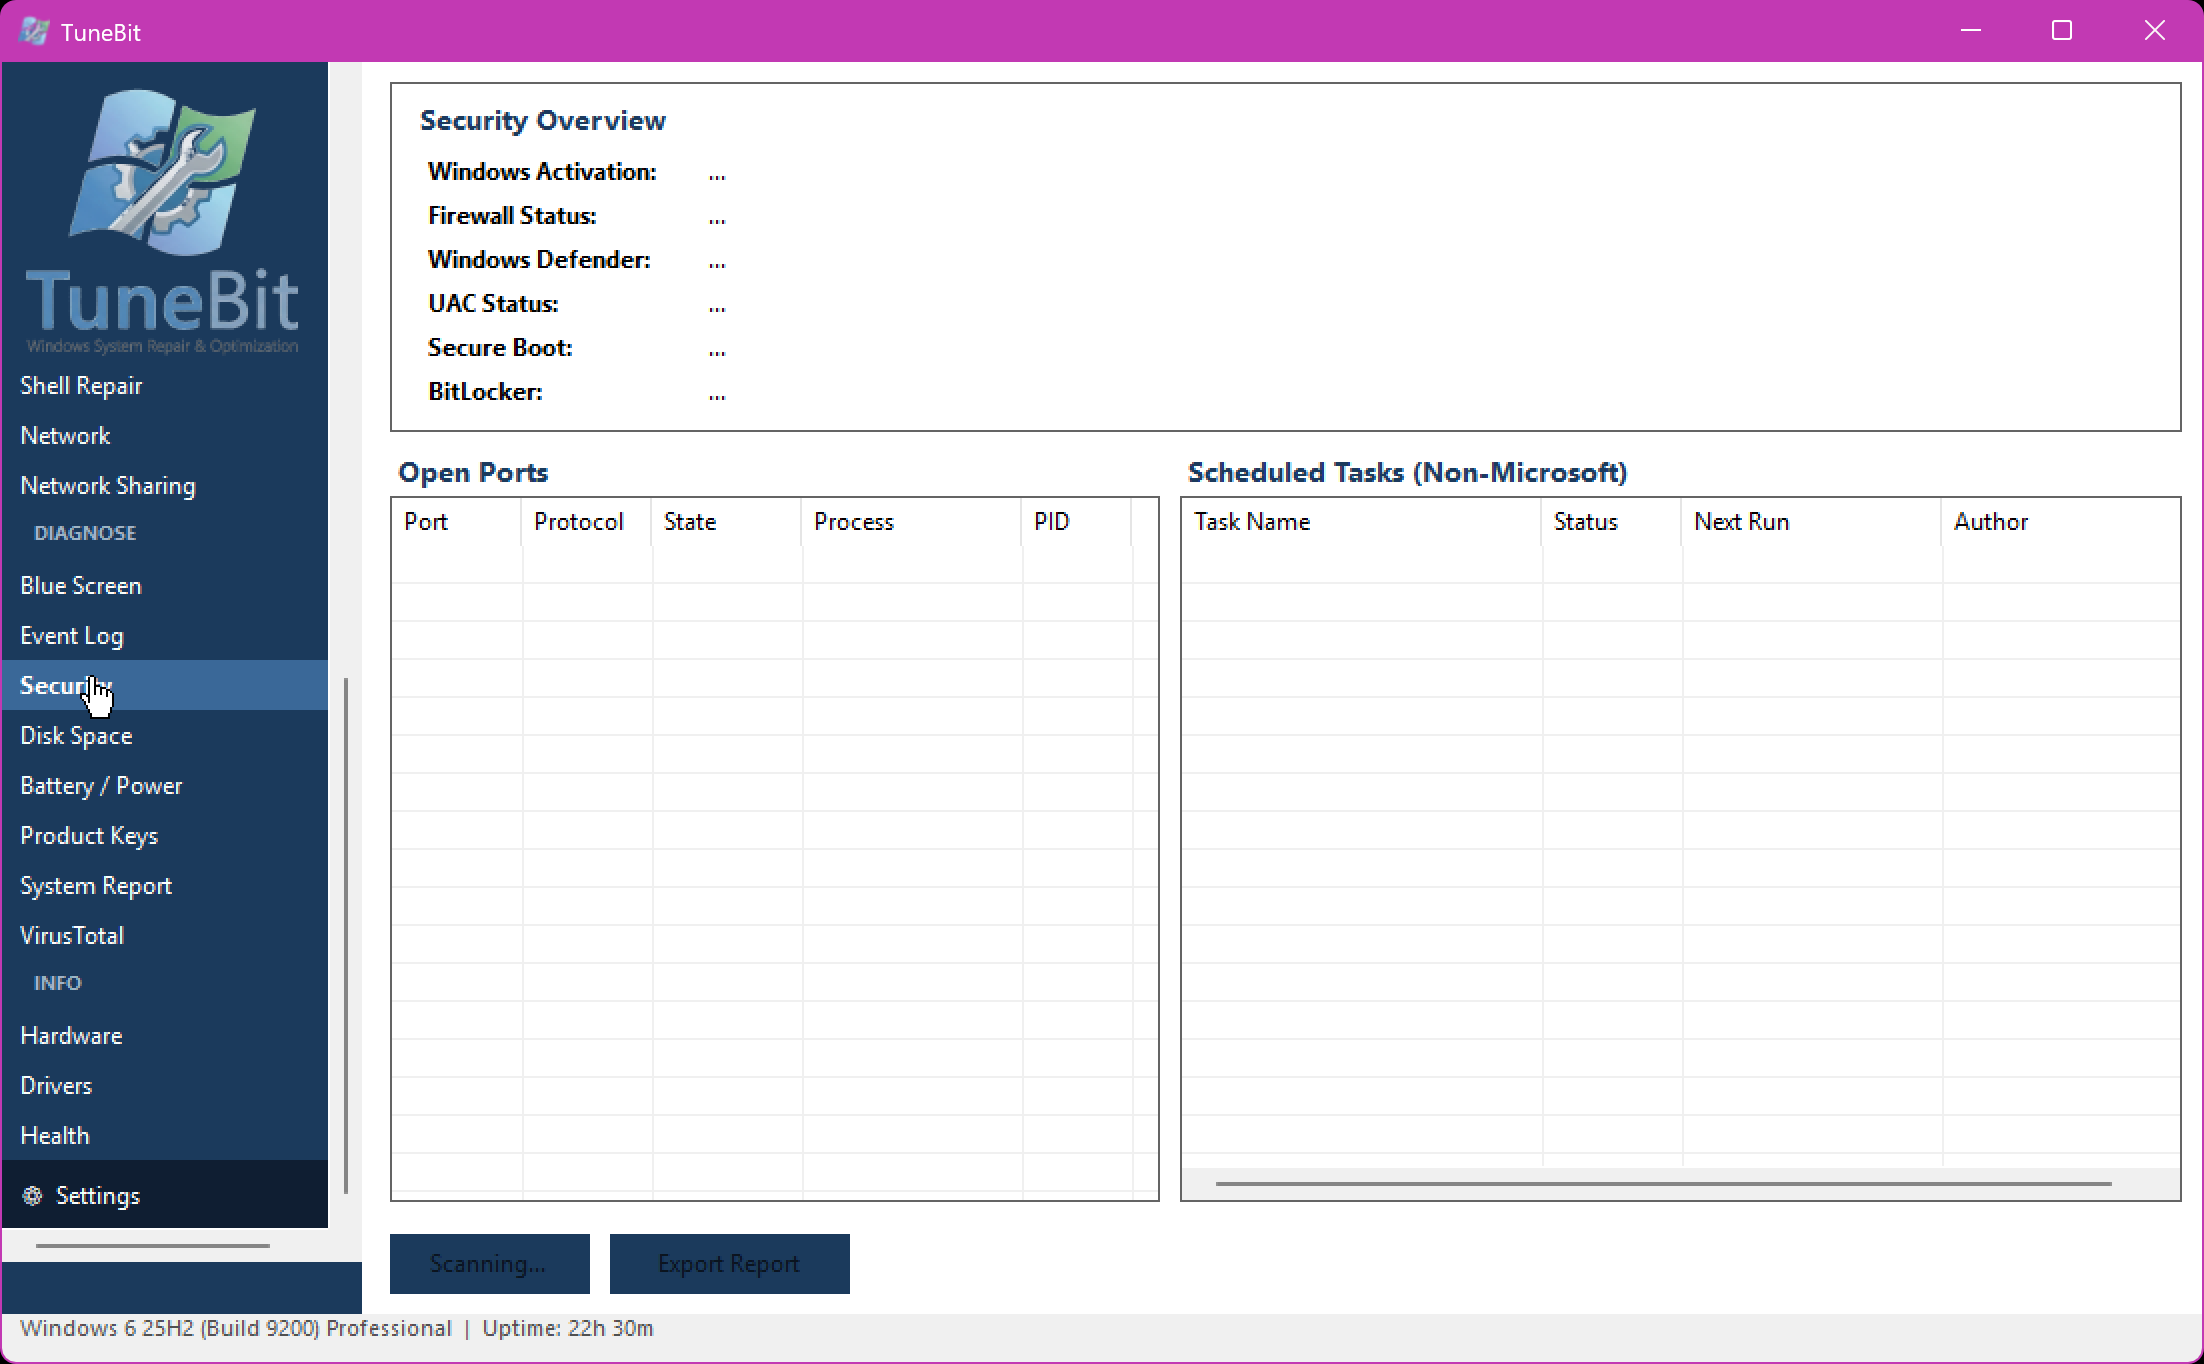Sort Open Ports by State column
The width and height of the screenshot is (2204, 1364).
pyautogui.click(x=726, y=522)
